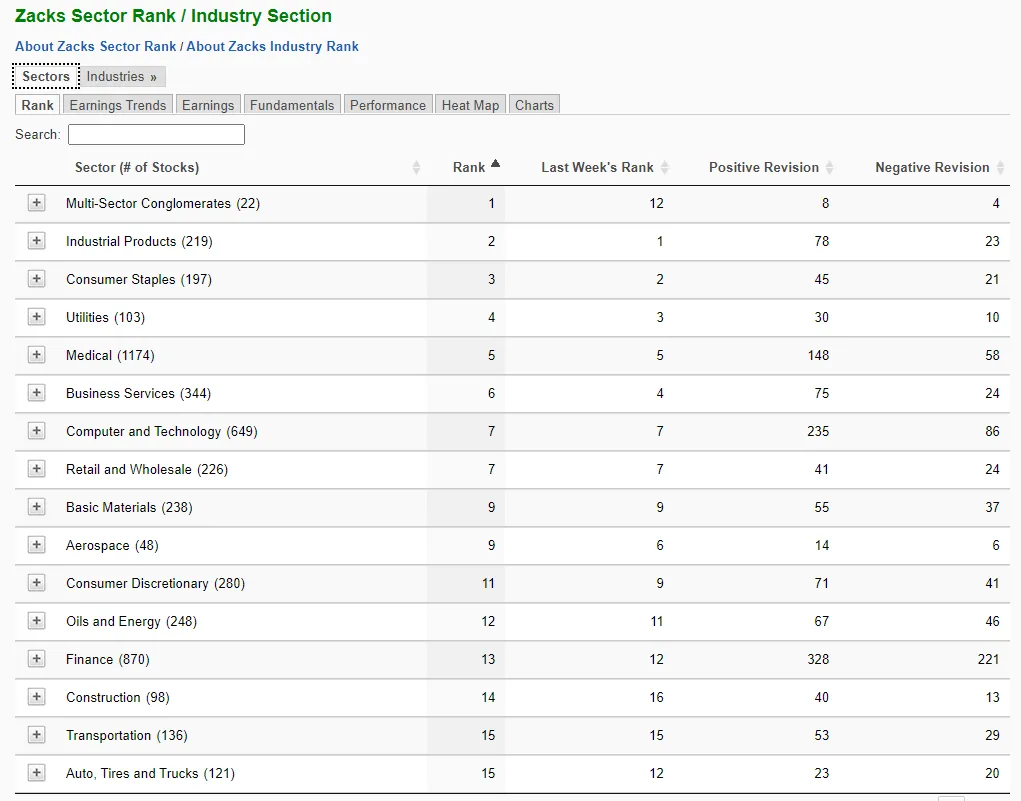Expand the Computer and Technology row

pos(36,431)
